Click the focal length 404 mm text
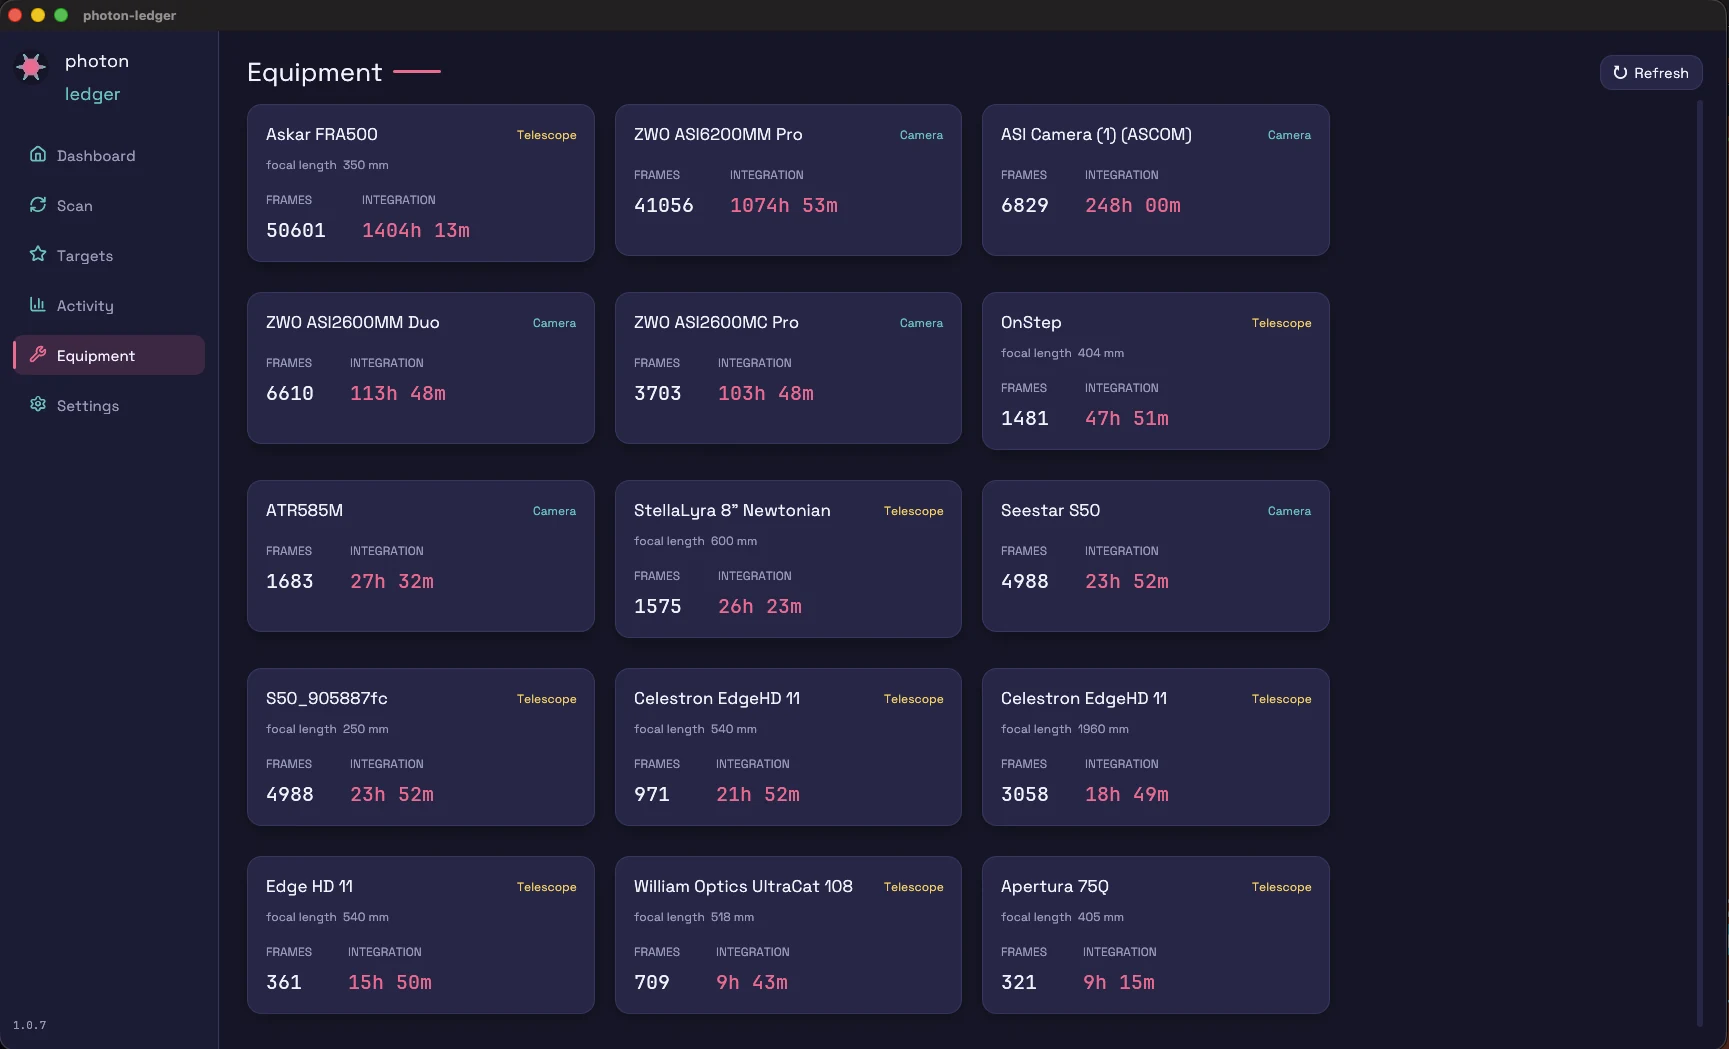 click(1062, 353)
